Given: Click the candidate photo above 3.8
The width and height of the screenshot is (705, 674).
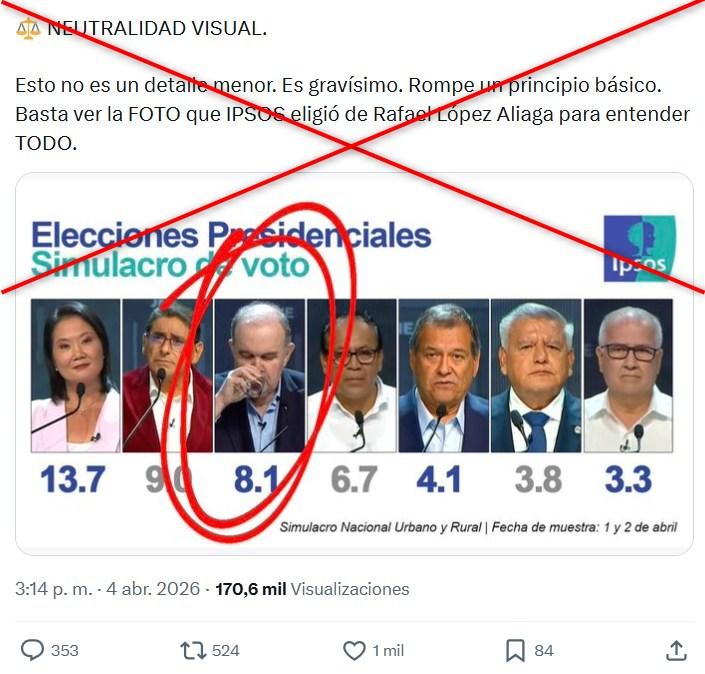Looking at the screenshot, I should (536, 375).
